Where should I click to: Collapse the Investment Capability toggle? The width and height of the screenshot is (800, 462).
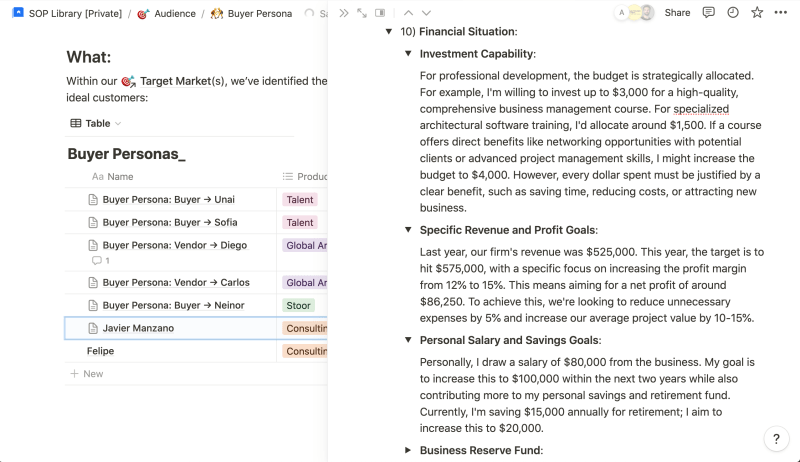tap(408, 54)
